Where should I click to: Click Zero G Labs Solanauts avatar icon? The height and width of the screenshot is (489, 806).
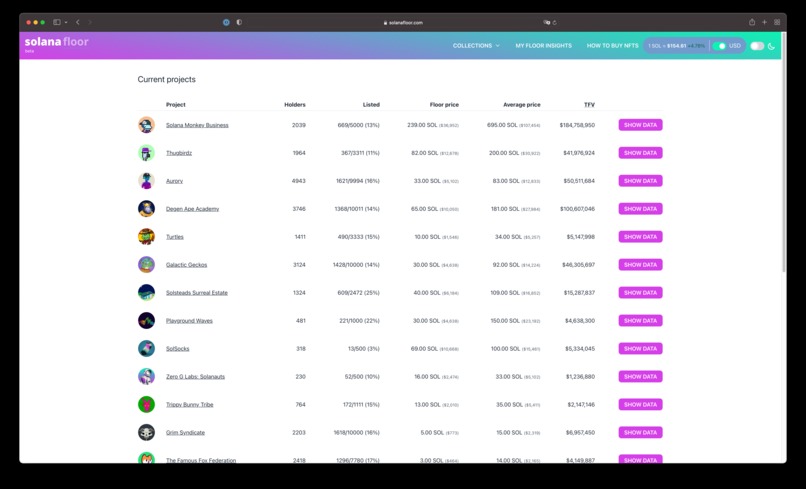pyautogui.click(x=146, y=376)
